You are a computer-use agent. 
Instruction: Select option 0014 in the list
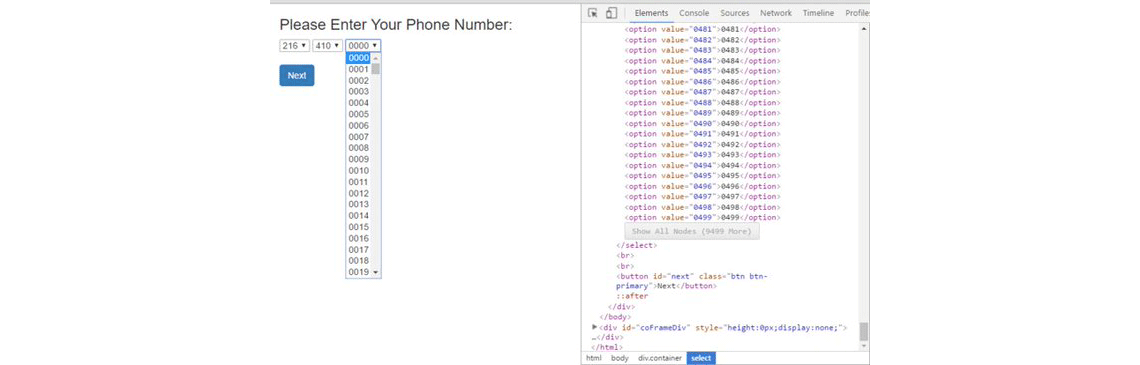(358, 216)
